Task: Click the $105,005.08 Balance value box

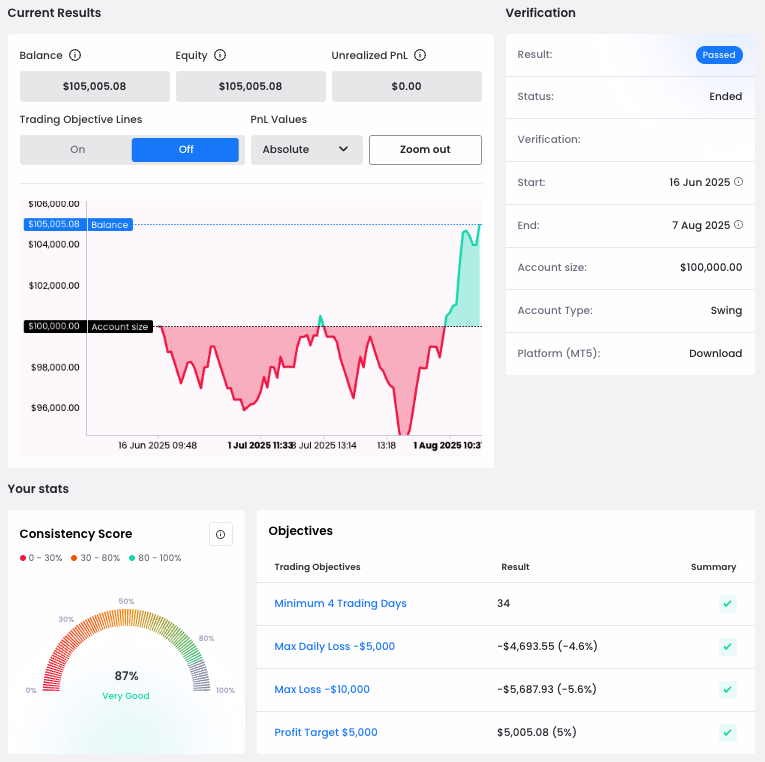Action: pos(95,86)
